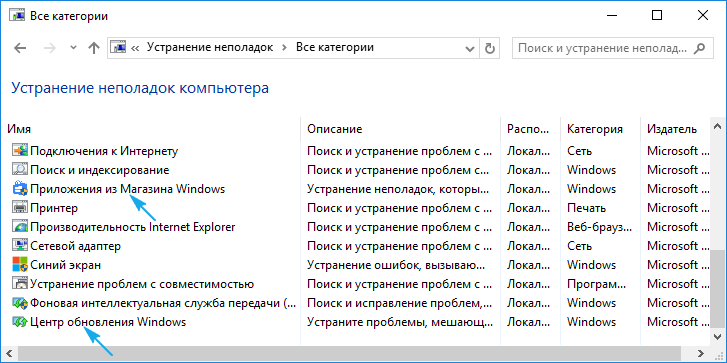727x363 pixels.
Task: Open 'Приложения из Магазина Windows' troubleshooter
Action: [128, 189]
